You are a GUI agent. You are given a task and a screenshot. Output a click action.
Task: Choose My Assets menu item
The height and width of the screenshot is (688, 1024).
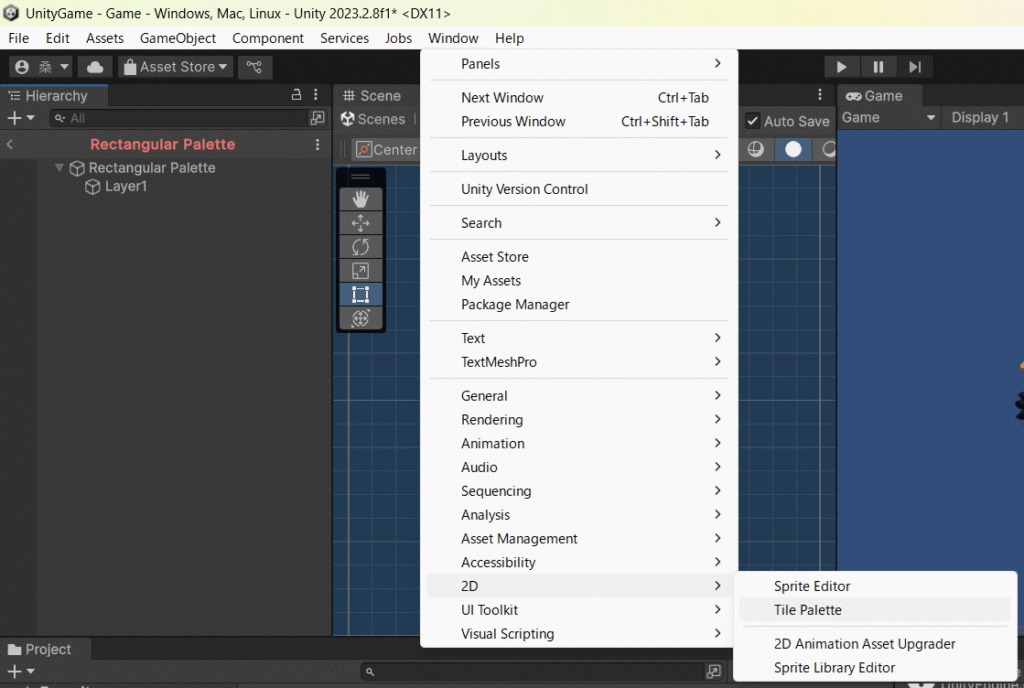click(x=579, y=281)
